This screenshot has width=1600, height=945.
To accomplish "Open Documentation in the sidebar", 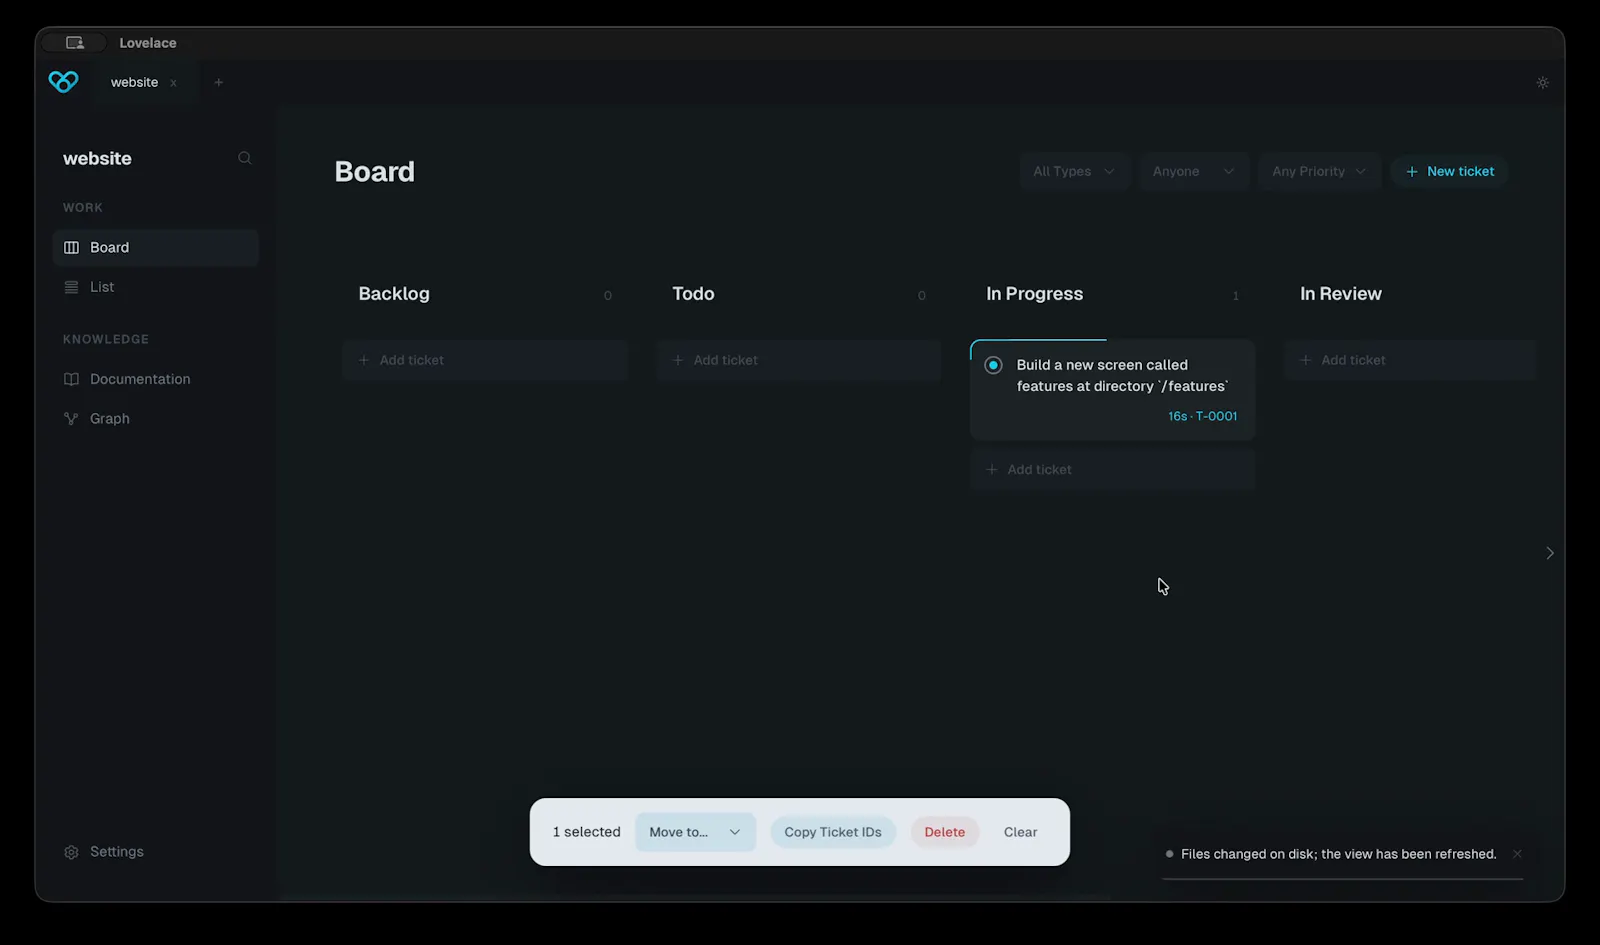I will point(155,379).
